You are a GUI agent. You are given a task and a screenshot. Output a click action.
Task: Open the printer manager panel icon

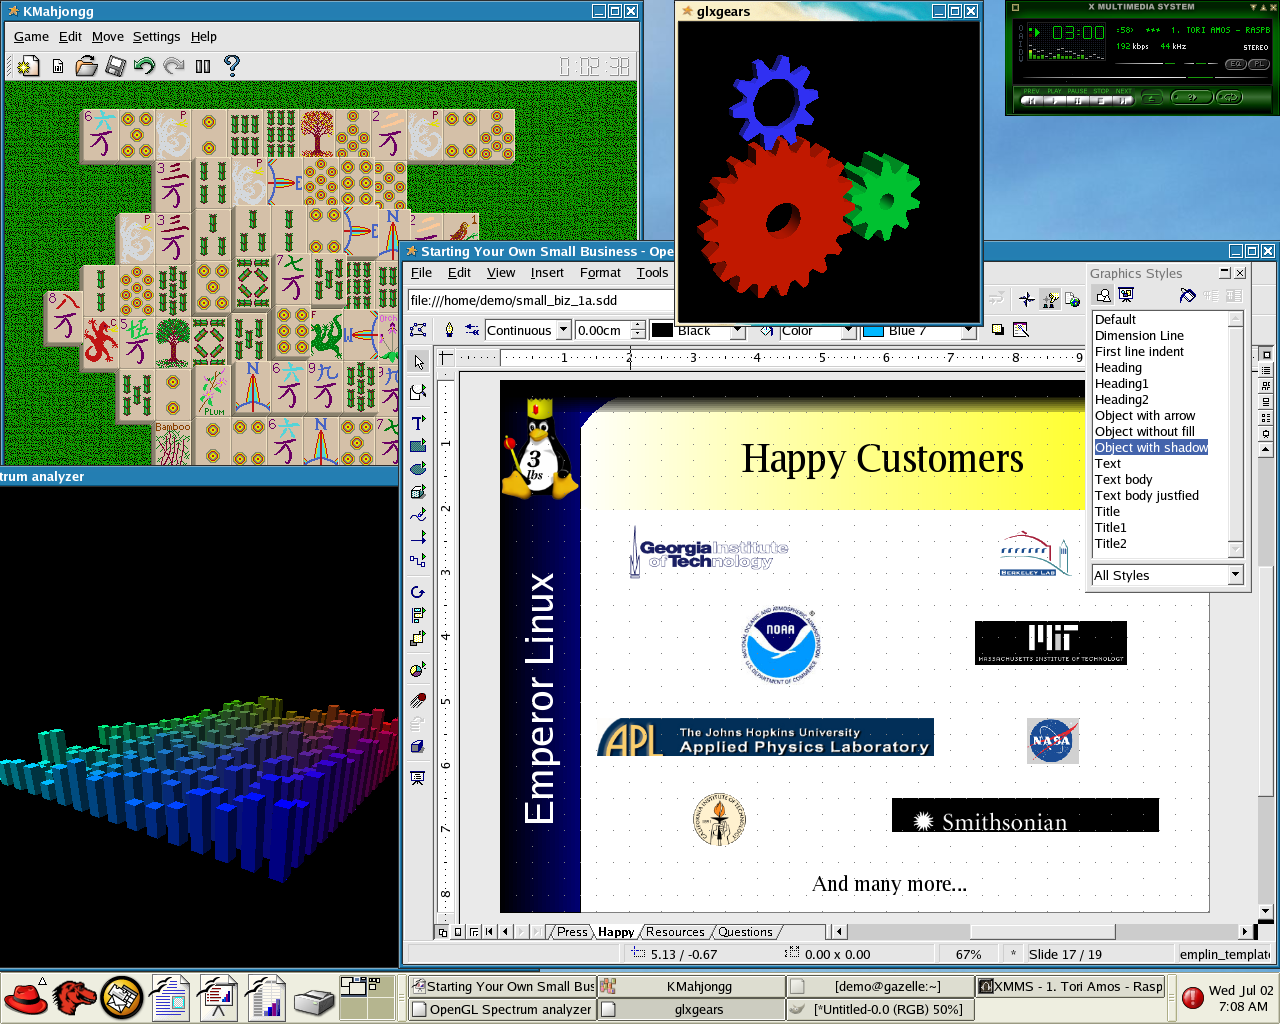pos(314,1000)
